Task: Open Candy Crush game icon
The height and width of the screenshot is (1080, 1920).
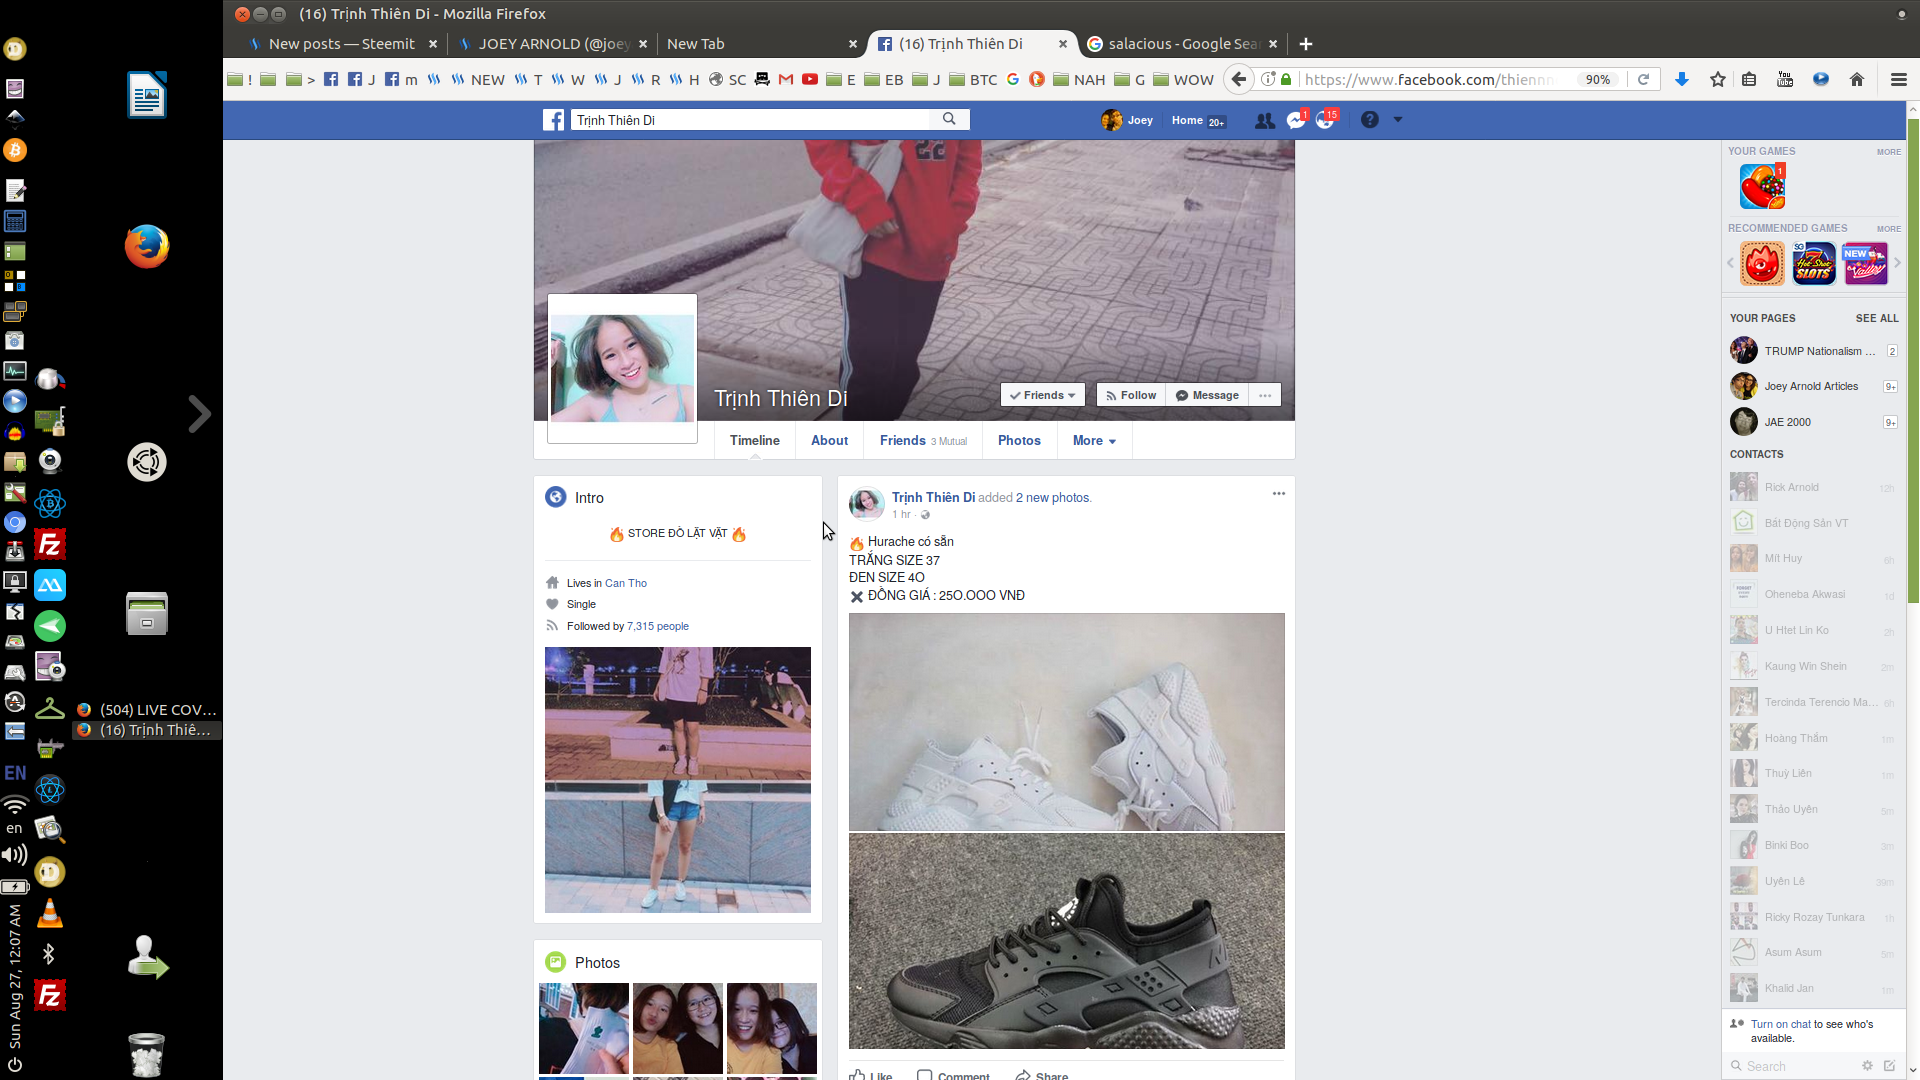Action: coord(1762,187)
